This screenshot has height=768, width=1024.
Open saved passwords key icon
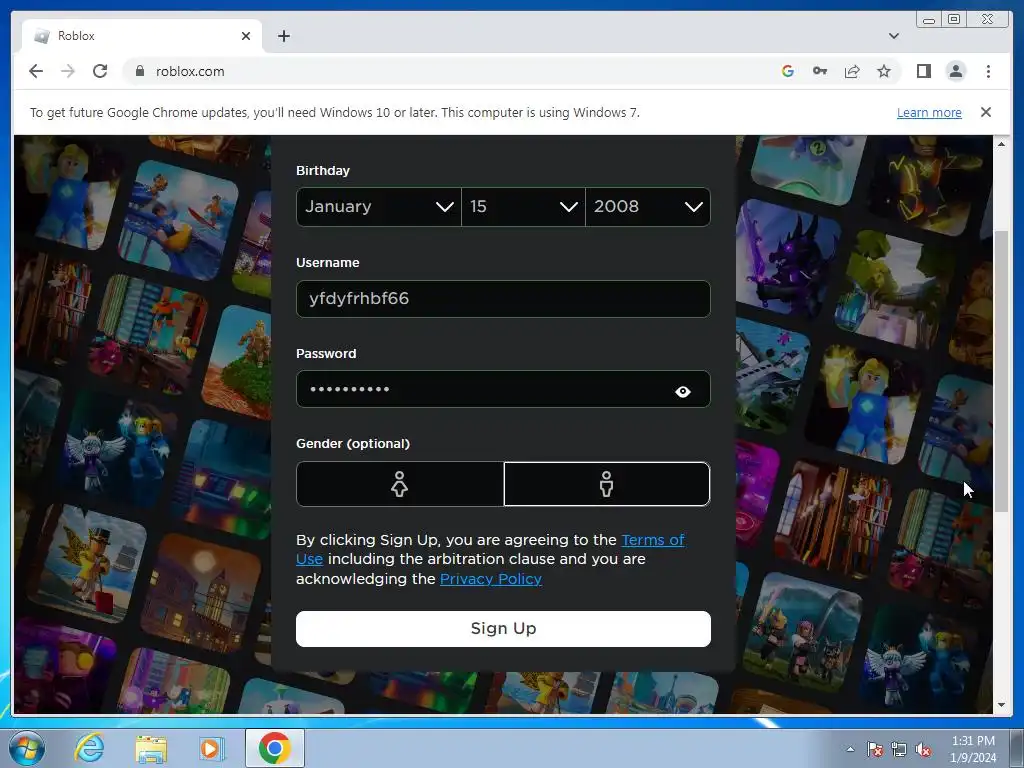820,71
